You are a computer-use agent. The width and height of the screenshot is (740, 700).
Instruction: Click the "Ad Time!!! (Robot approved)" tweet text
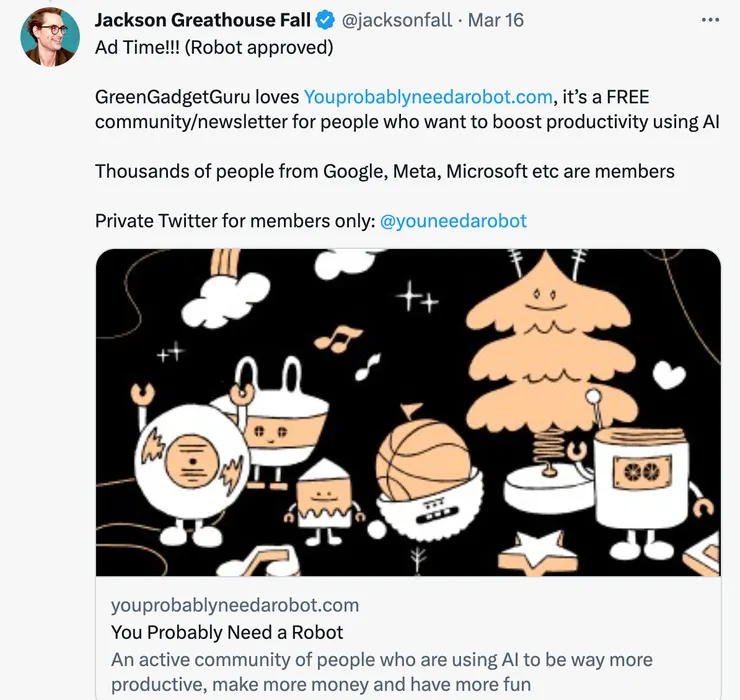pos(214,47)
